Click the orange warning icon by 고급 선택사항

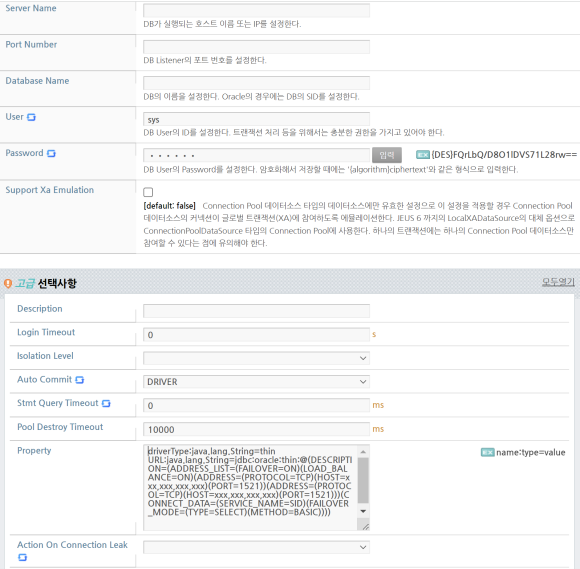8,284
